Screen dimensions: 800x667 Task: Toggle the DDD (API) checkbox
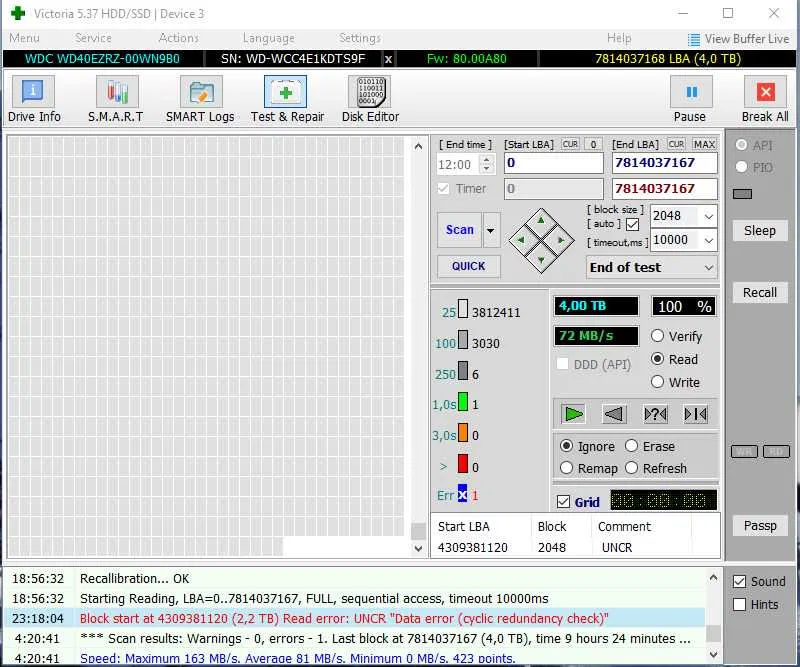pyautogui.click(x=562, y=364)
